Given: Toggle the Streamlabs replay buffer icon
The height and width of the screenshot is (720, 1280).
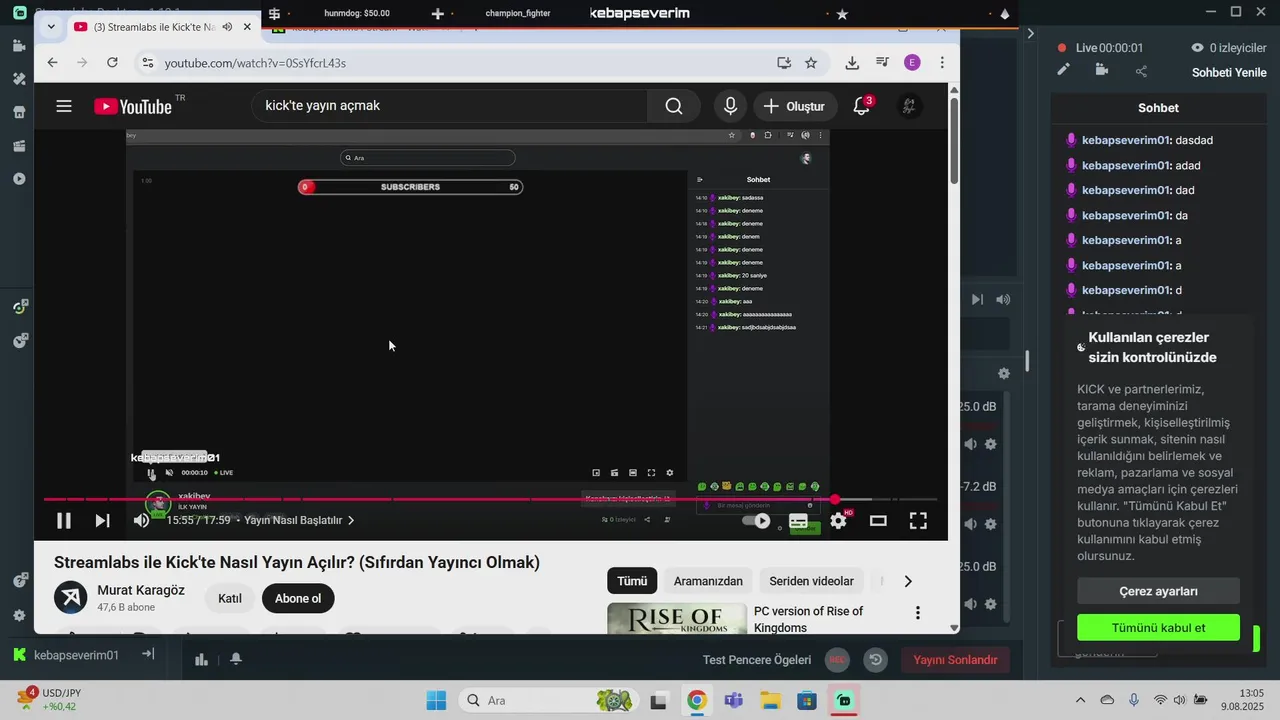Looking at the screenshot, I should pos(875,660).
